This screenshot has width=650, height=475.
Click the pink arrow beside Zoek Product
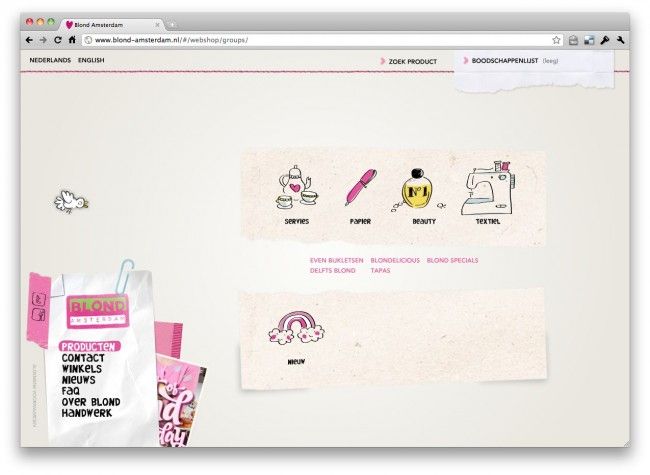click(x=383, y=61)
